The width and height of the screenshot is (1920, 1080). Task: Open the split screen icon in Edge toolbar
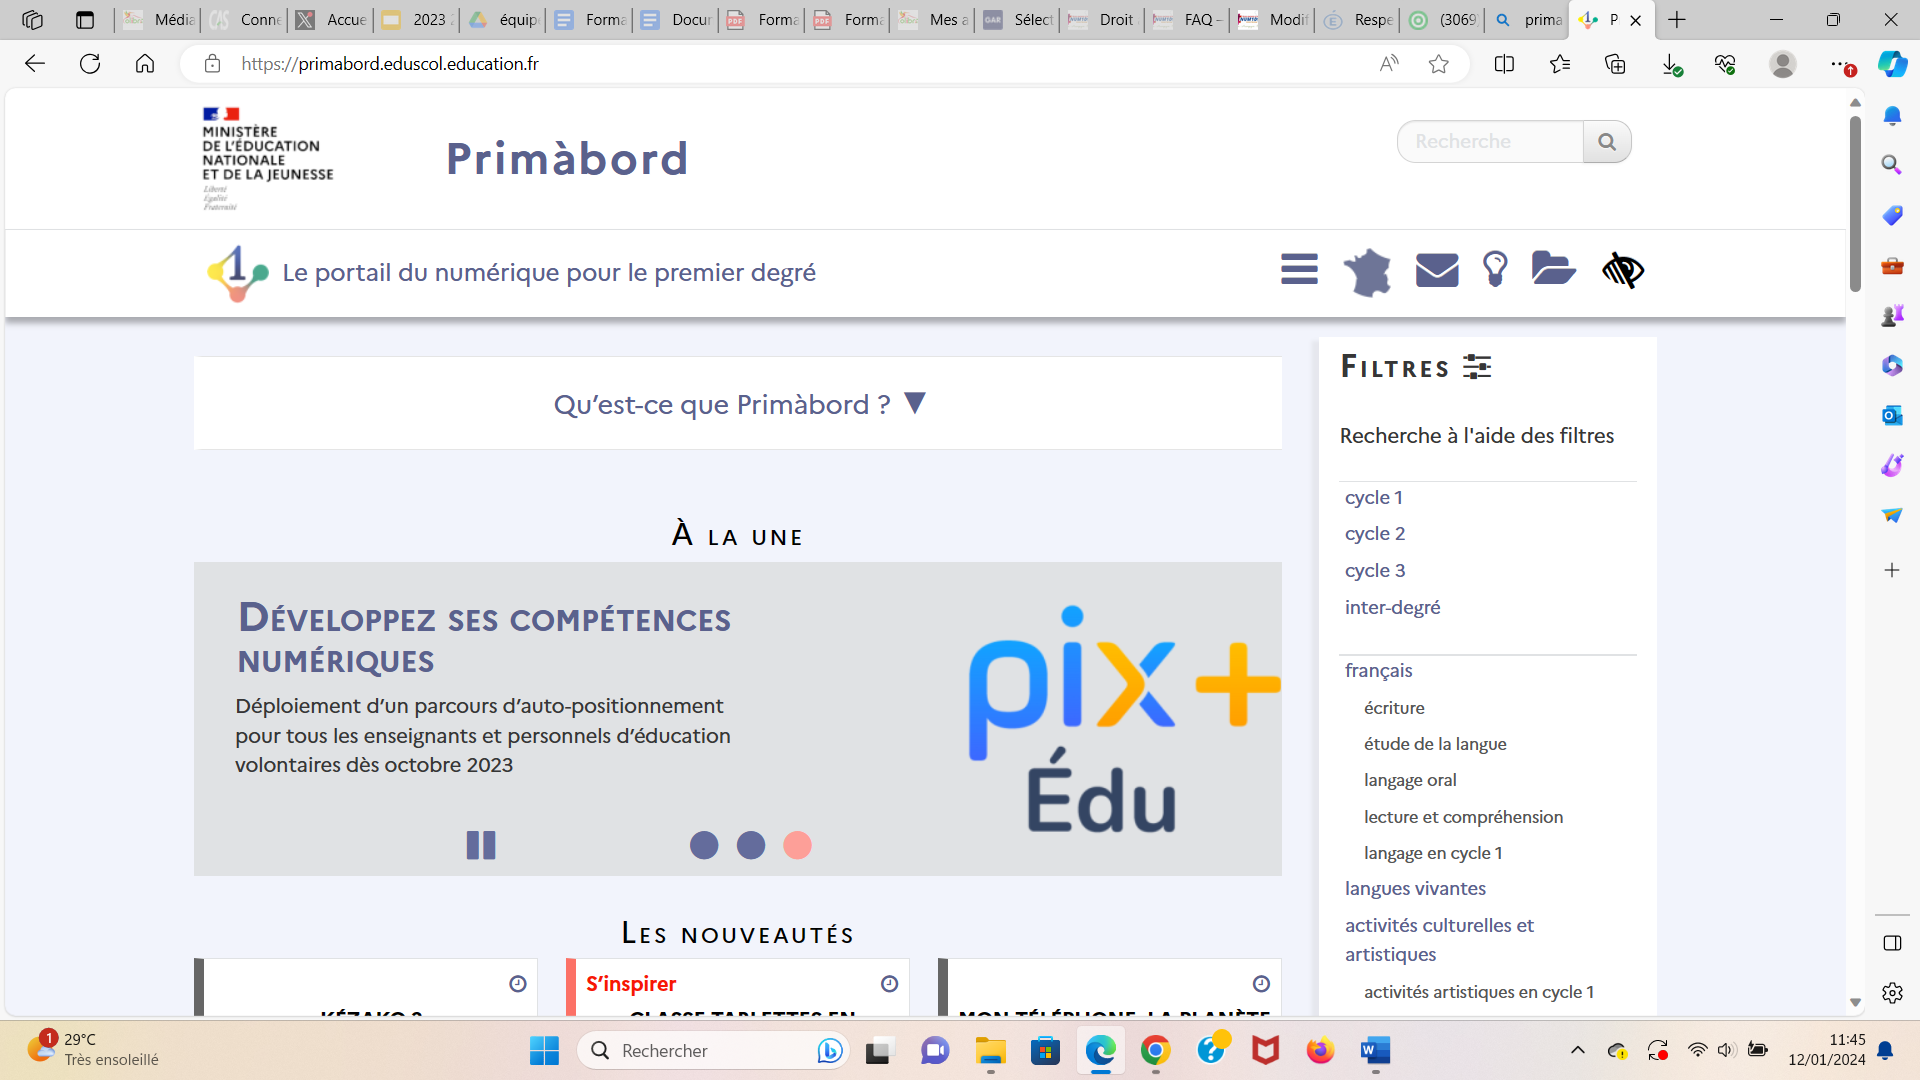[1504, 64]
